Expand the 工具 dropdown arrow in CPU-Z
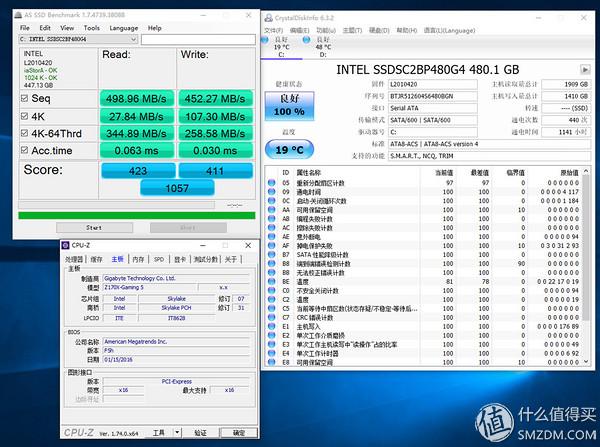 [x=177, y=432]
